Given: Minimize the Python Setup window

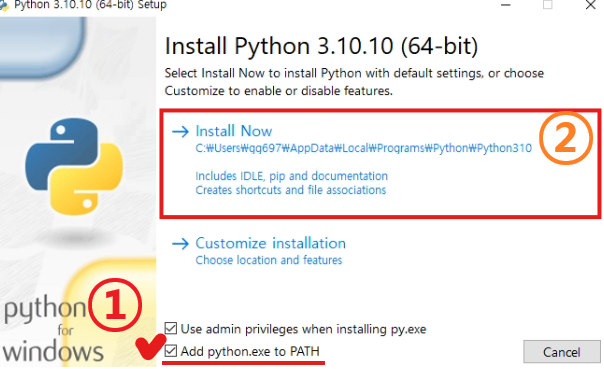Looking at the screenshot, I should 505,5.
